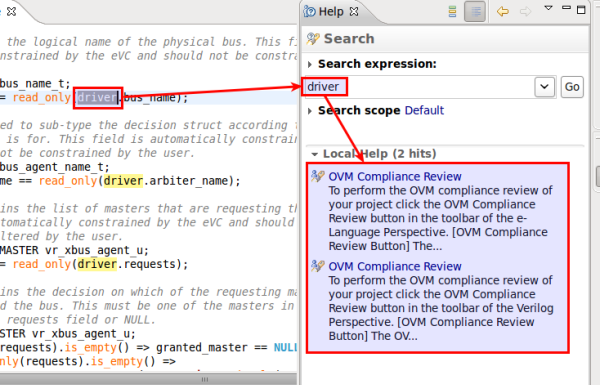This screenshot has width=600, height=385.
Task: Open the search expression history dropdown
Action: (545, 87)
